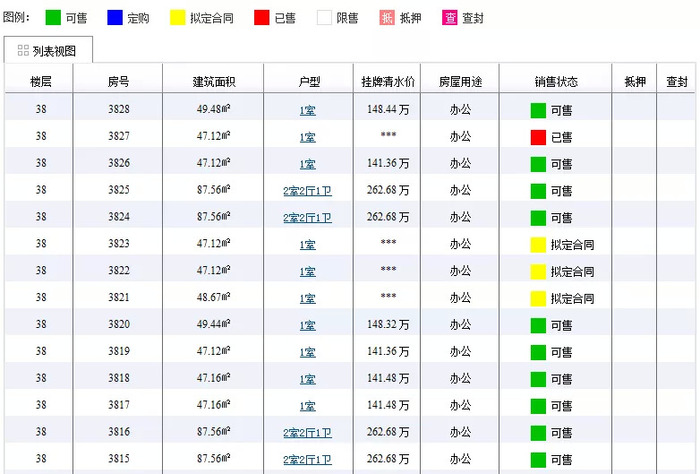Click the 查封 column header
This screenshot has width=700, height=474.
[677, 82]
